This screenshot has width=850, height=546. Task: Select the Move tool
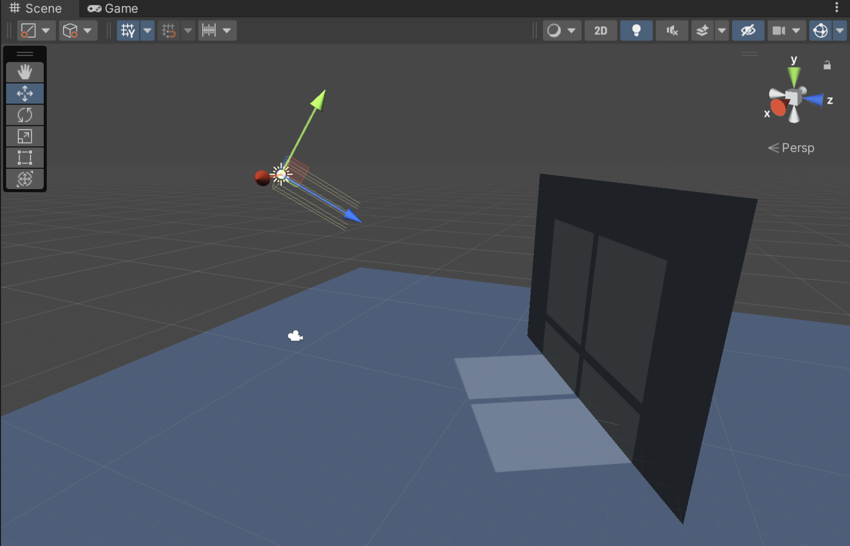click(25, 93)
